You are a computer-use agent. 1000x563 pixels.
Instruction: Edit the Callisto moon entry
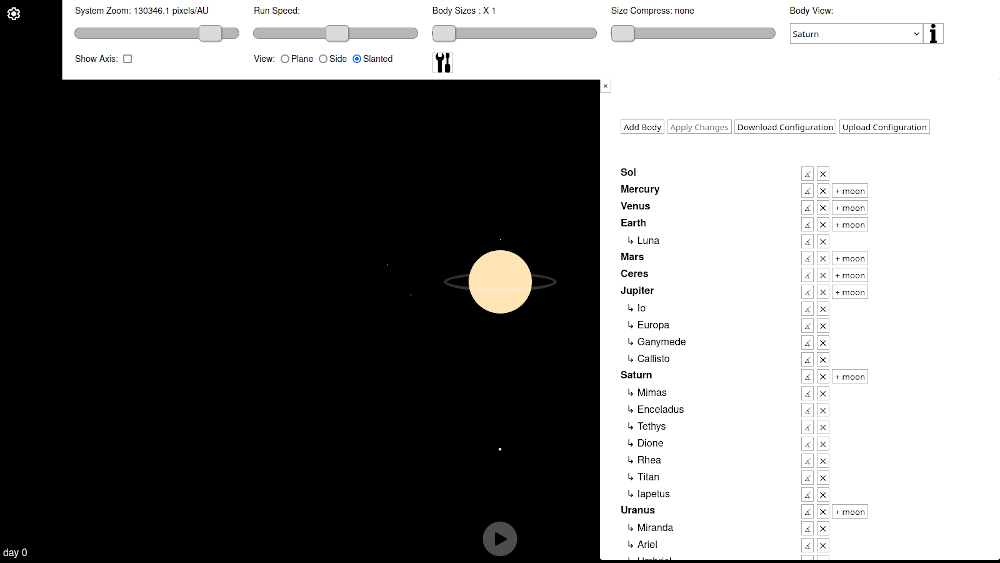click(x=807, y=360)
